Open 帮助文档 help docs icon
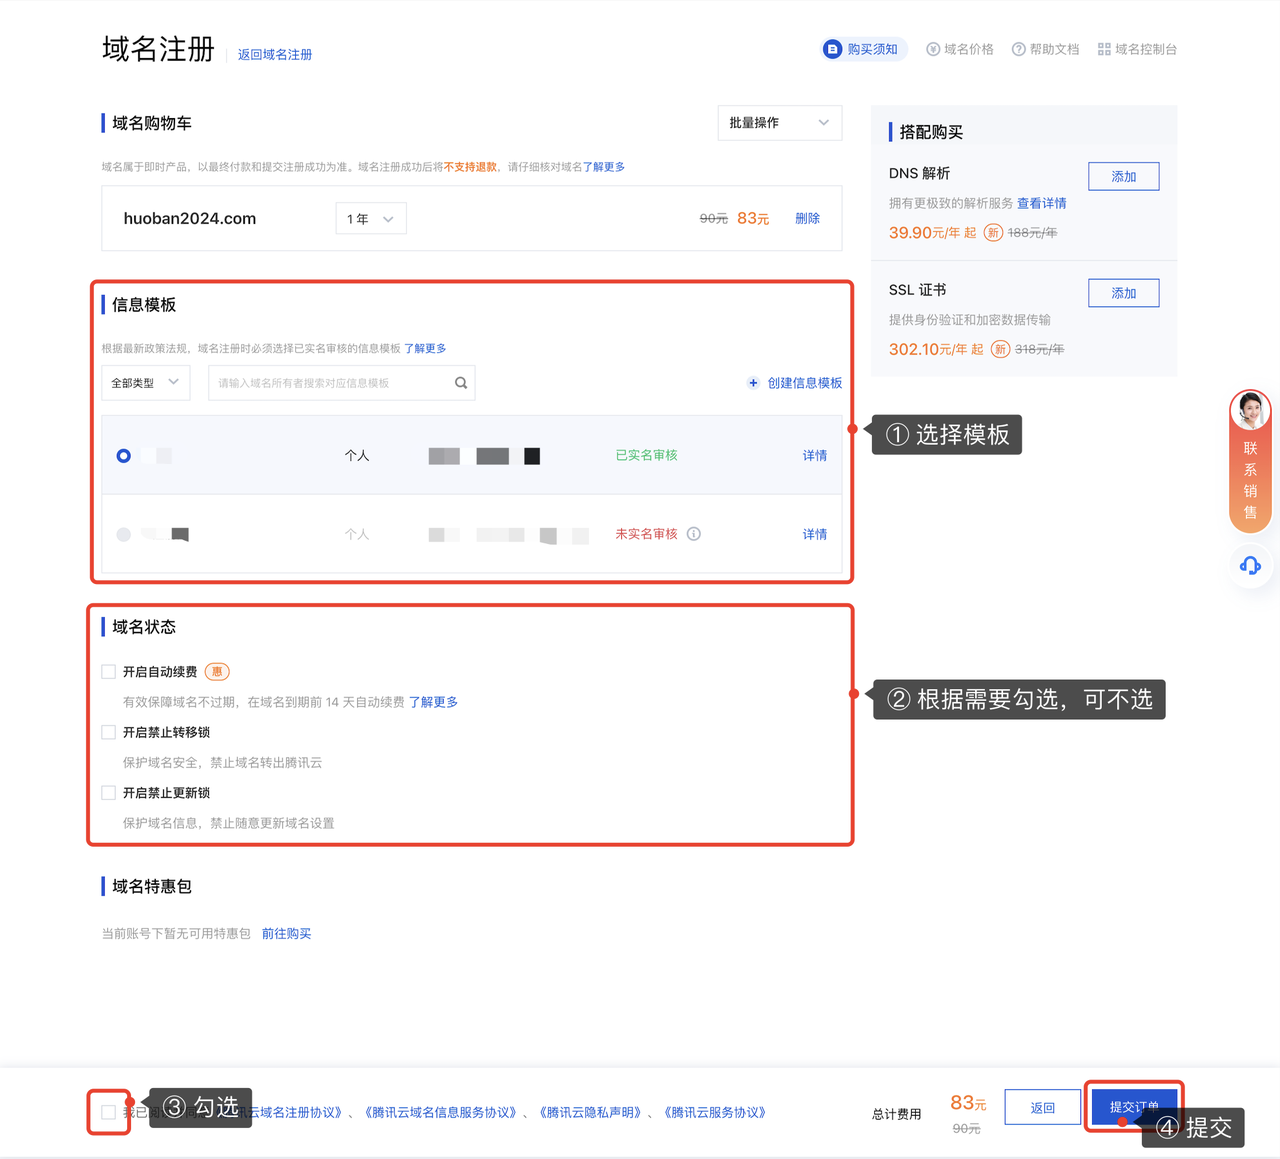This screenshot has width=1280, height=1159. click(x=1018, y=49)
